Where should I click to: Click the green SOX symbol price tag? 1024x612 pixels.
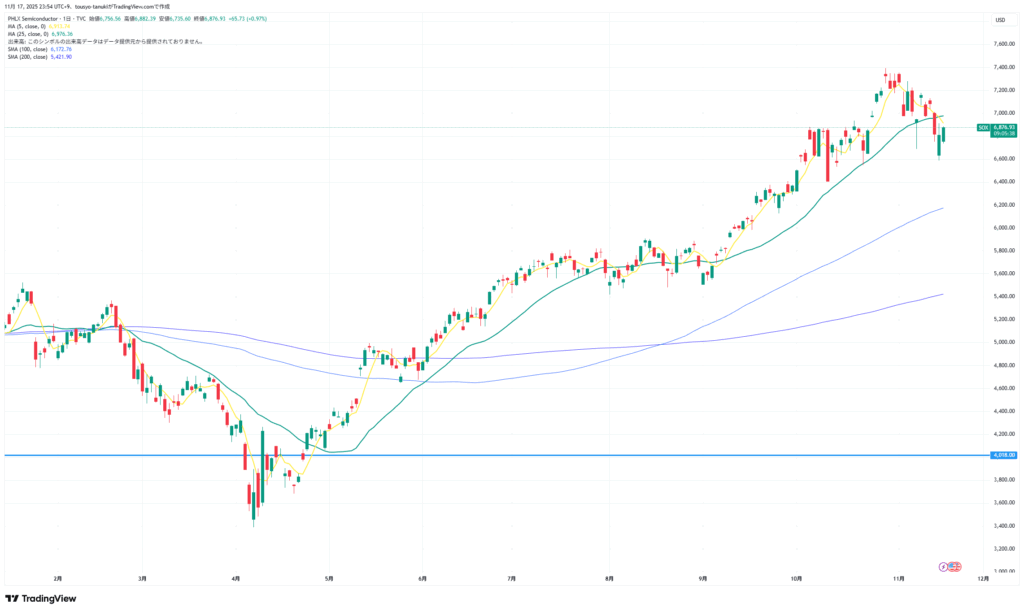(x=983, y=128)
